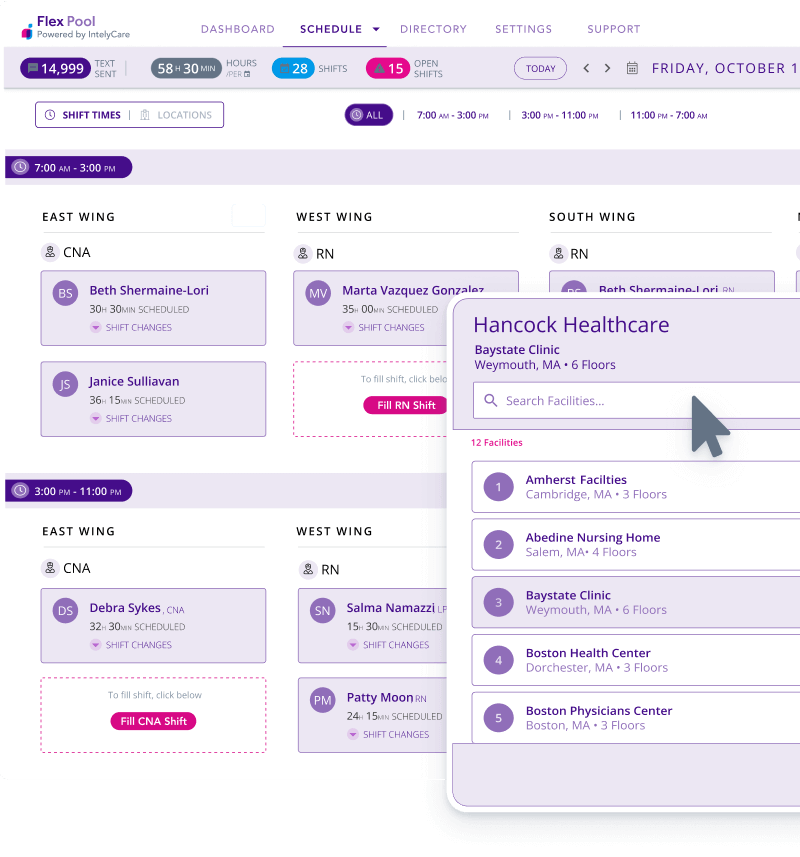The image size is (800, 857).
Task: Click the Search Facilities input field
Action: click(x=640, y=401)
